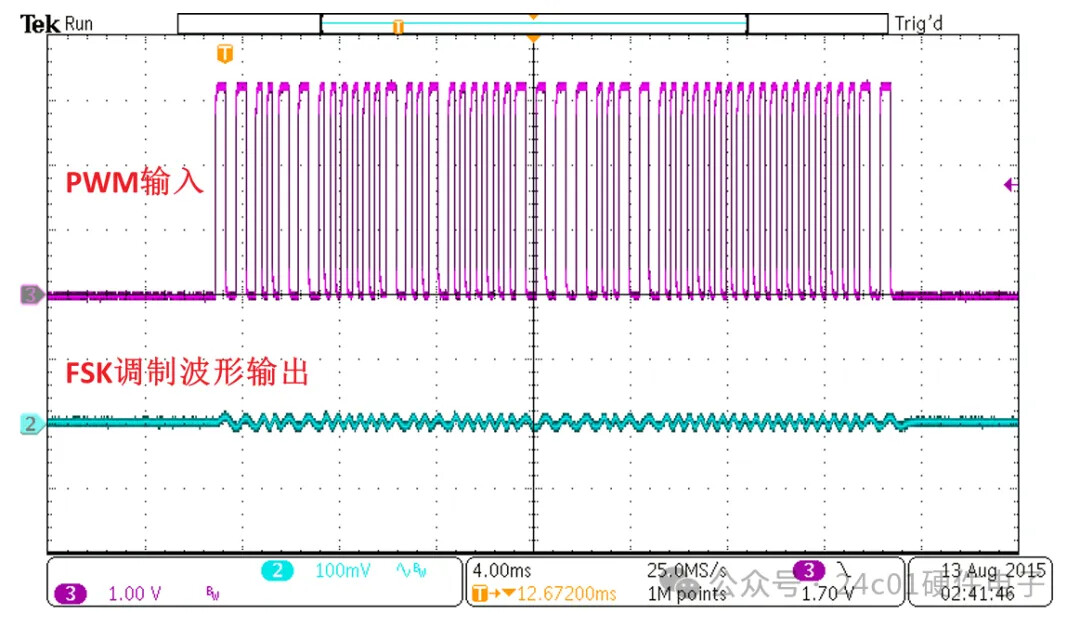Click the 1M points record length readout

click(687, 593)
